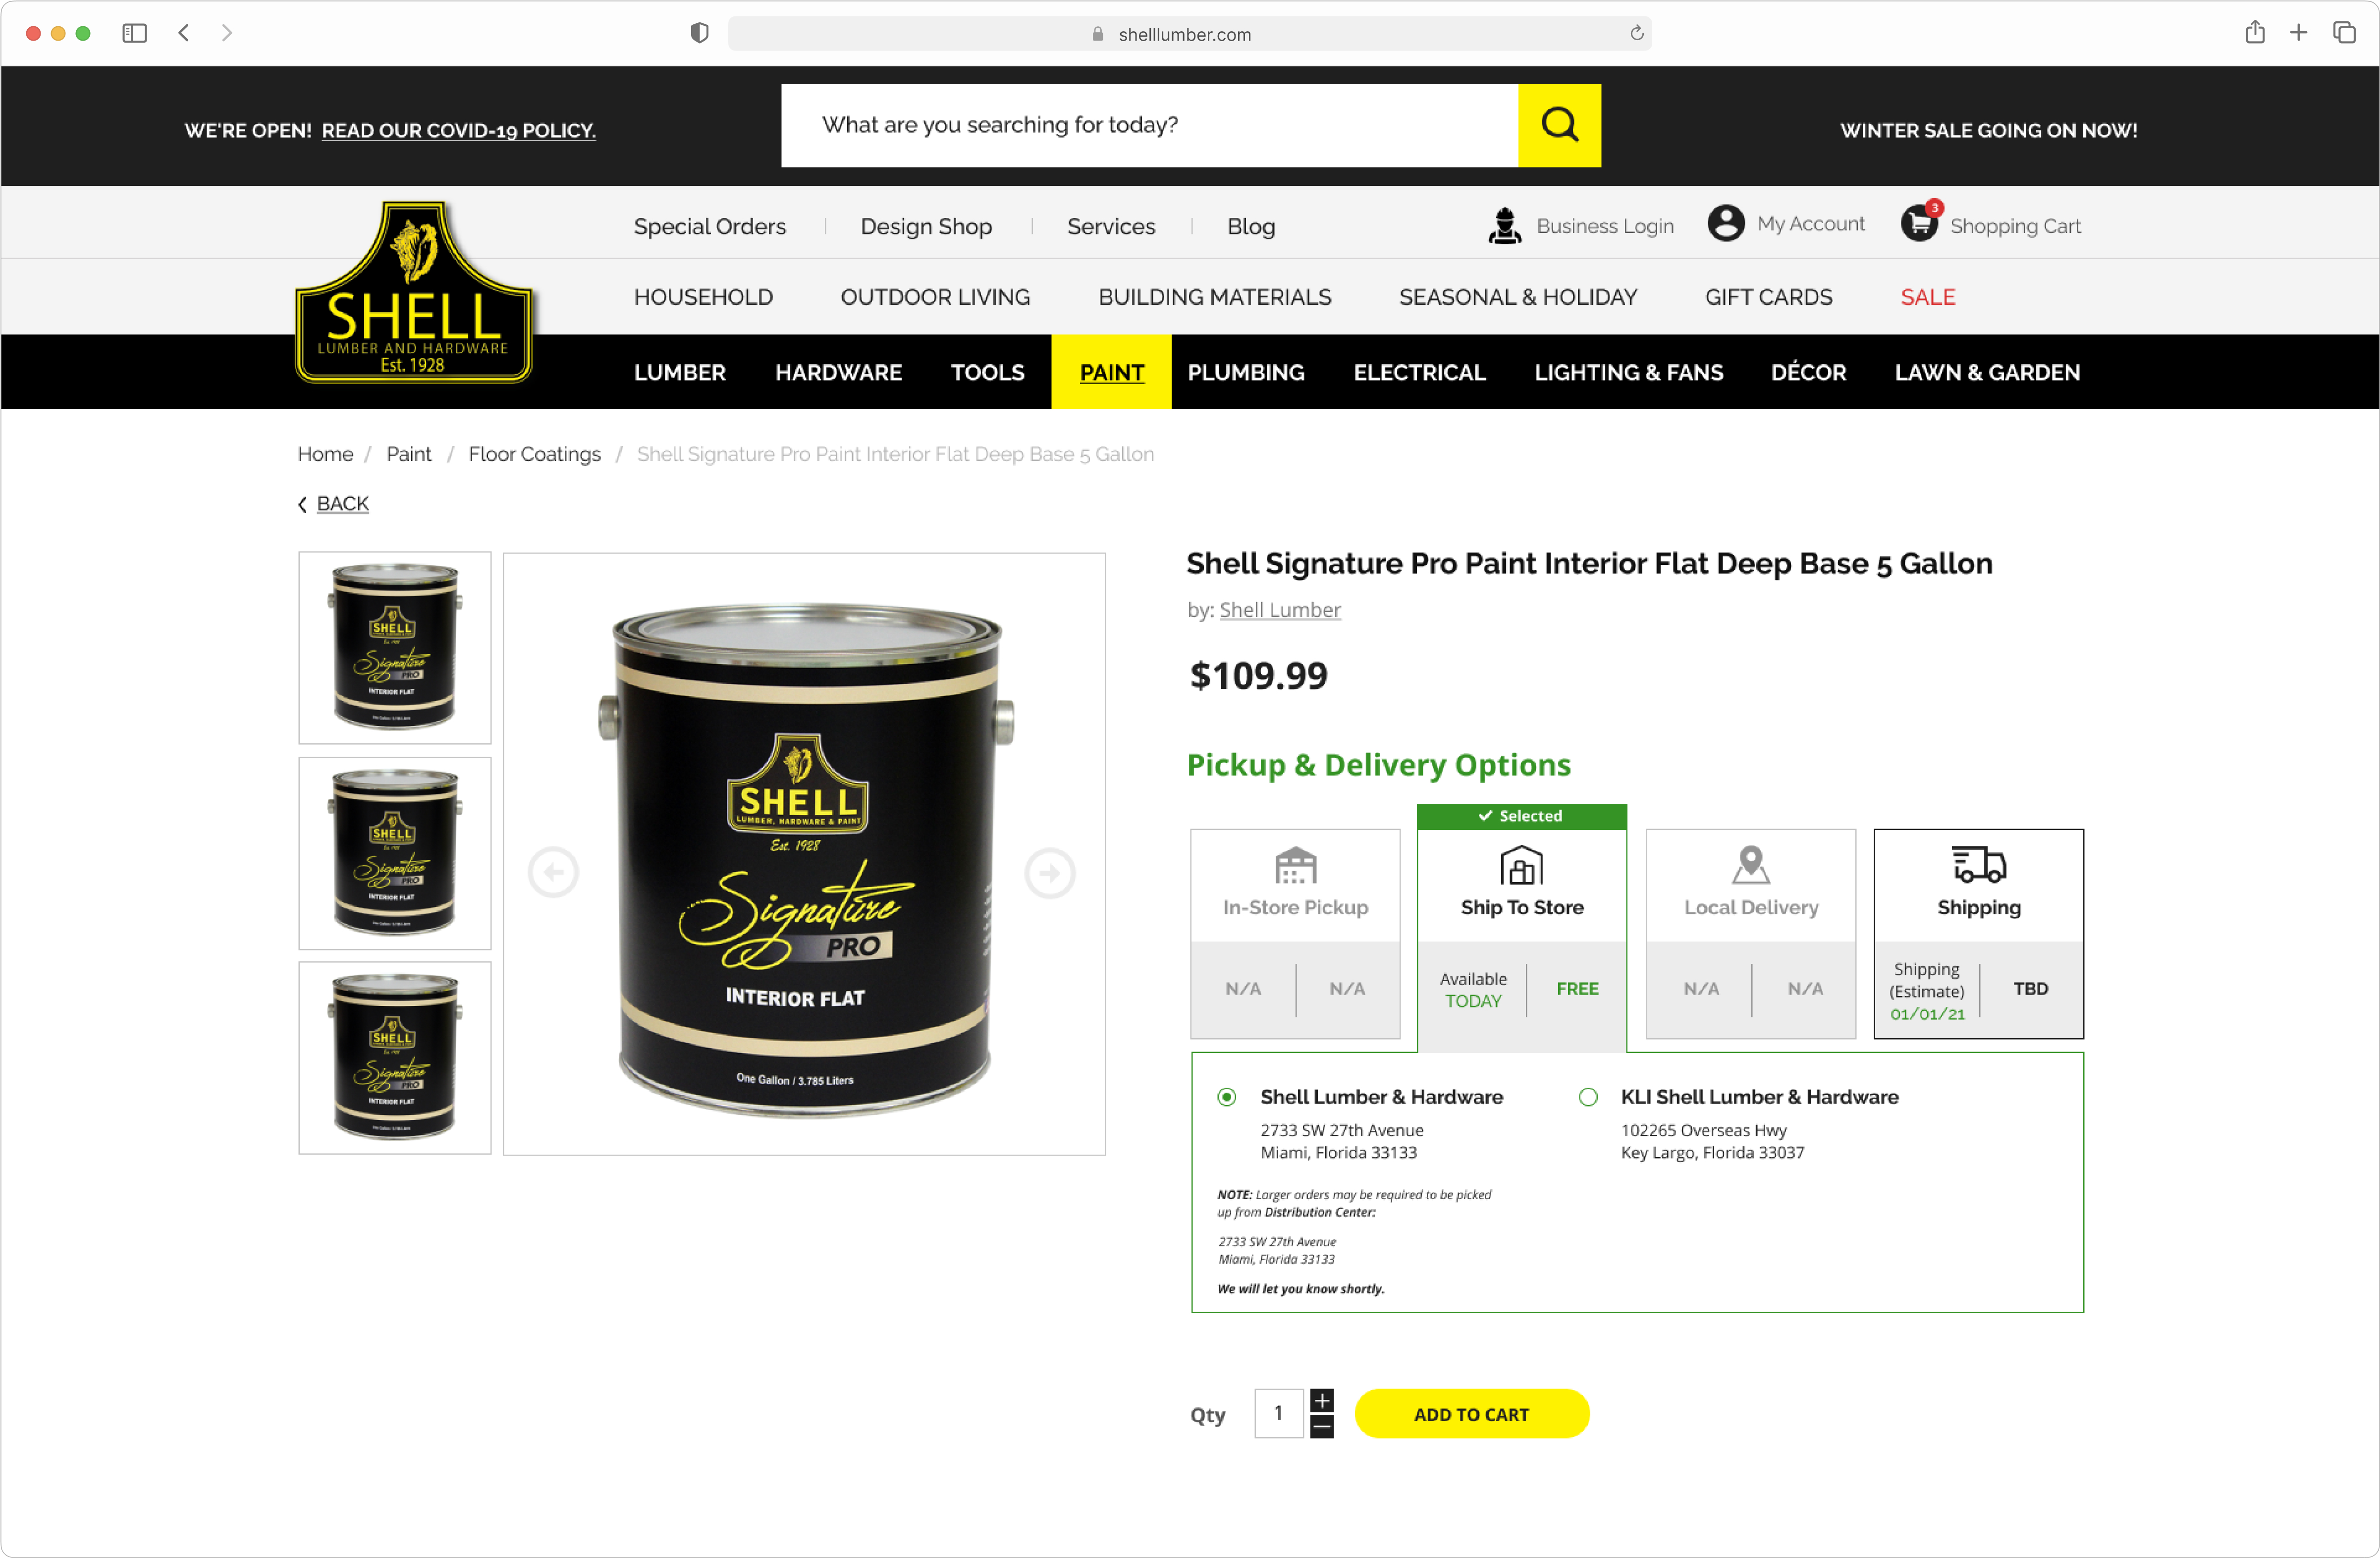
Task: Increase quantity with plus button
Action: click(x=1321, y=1400)
